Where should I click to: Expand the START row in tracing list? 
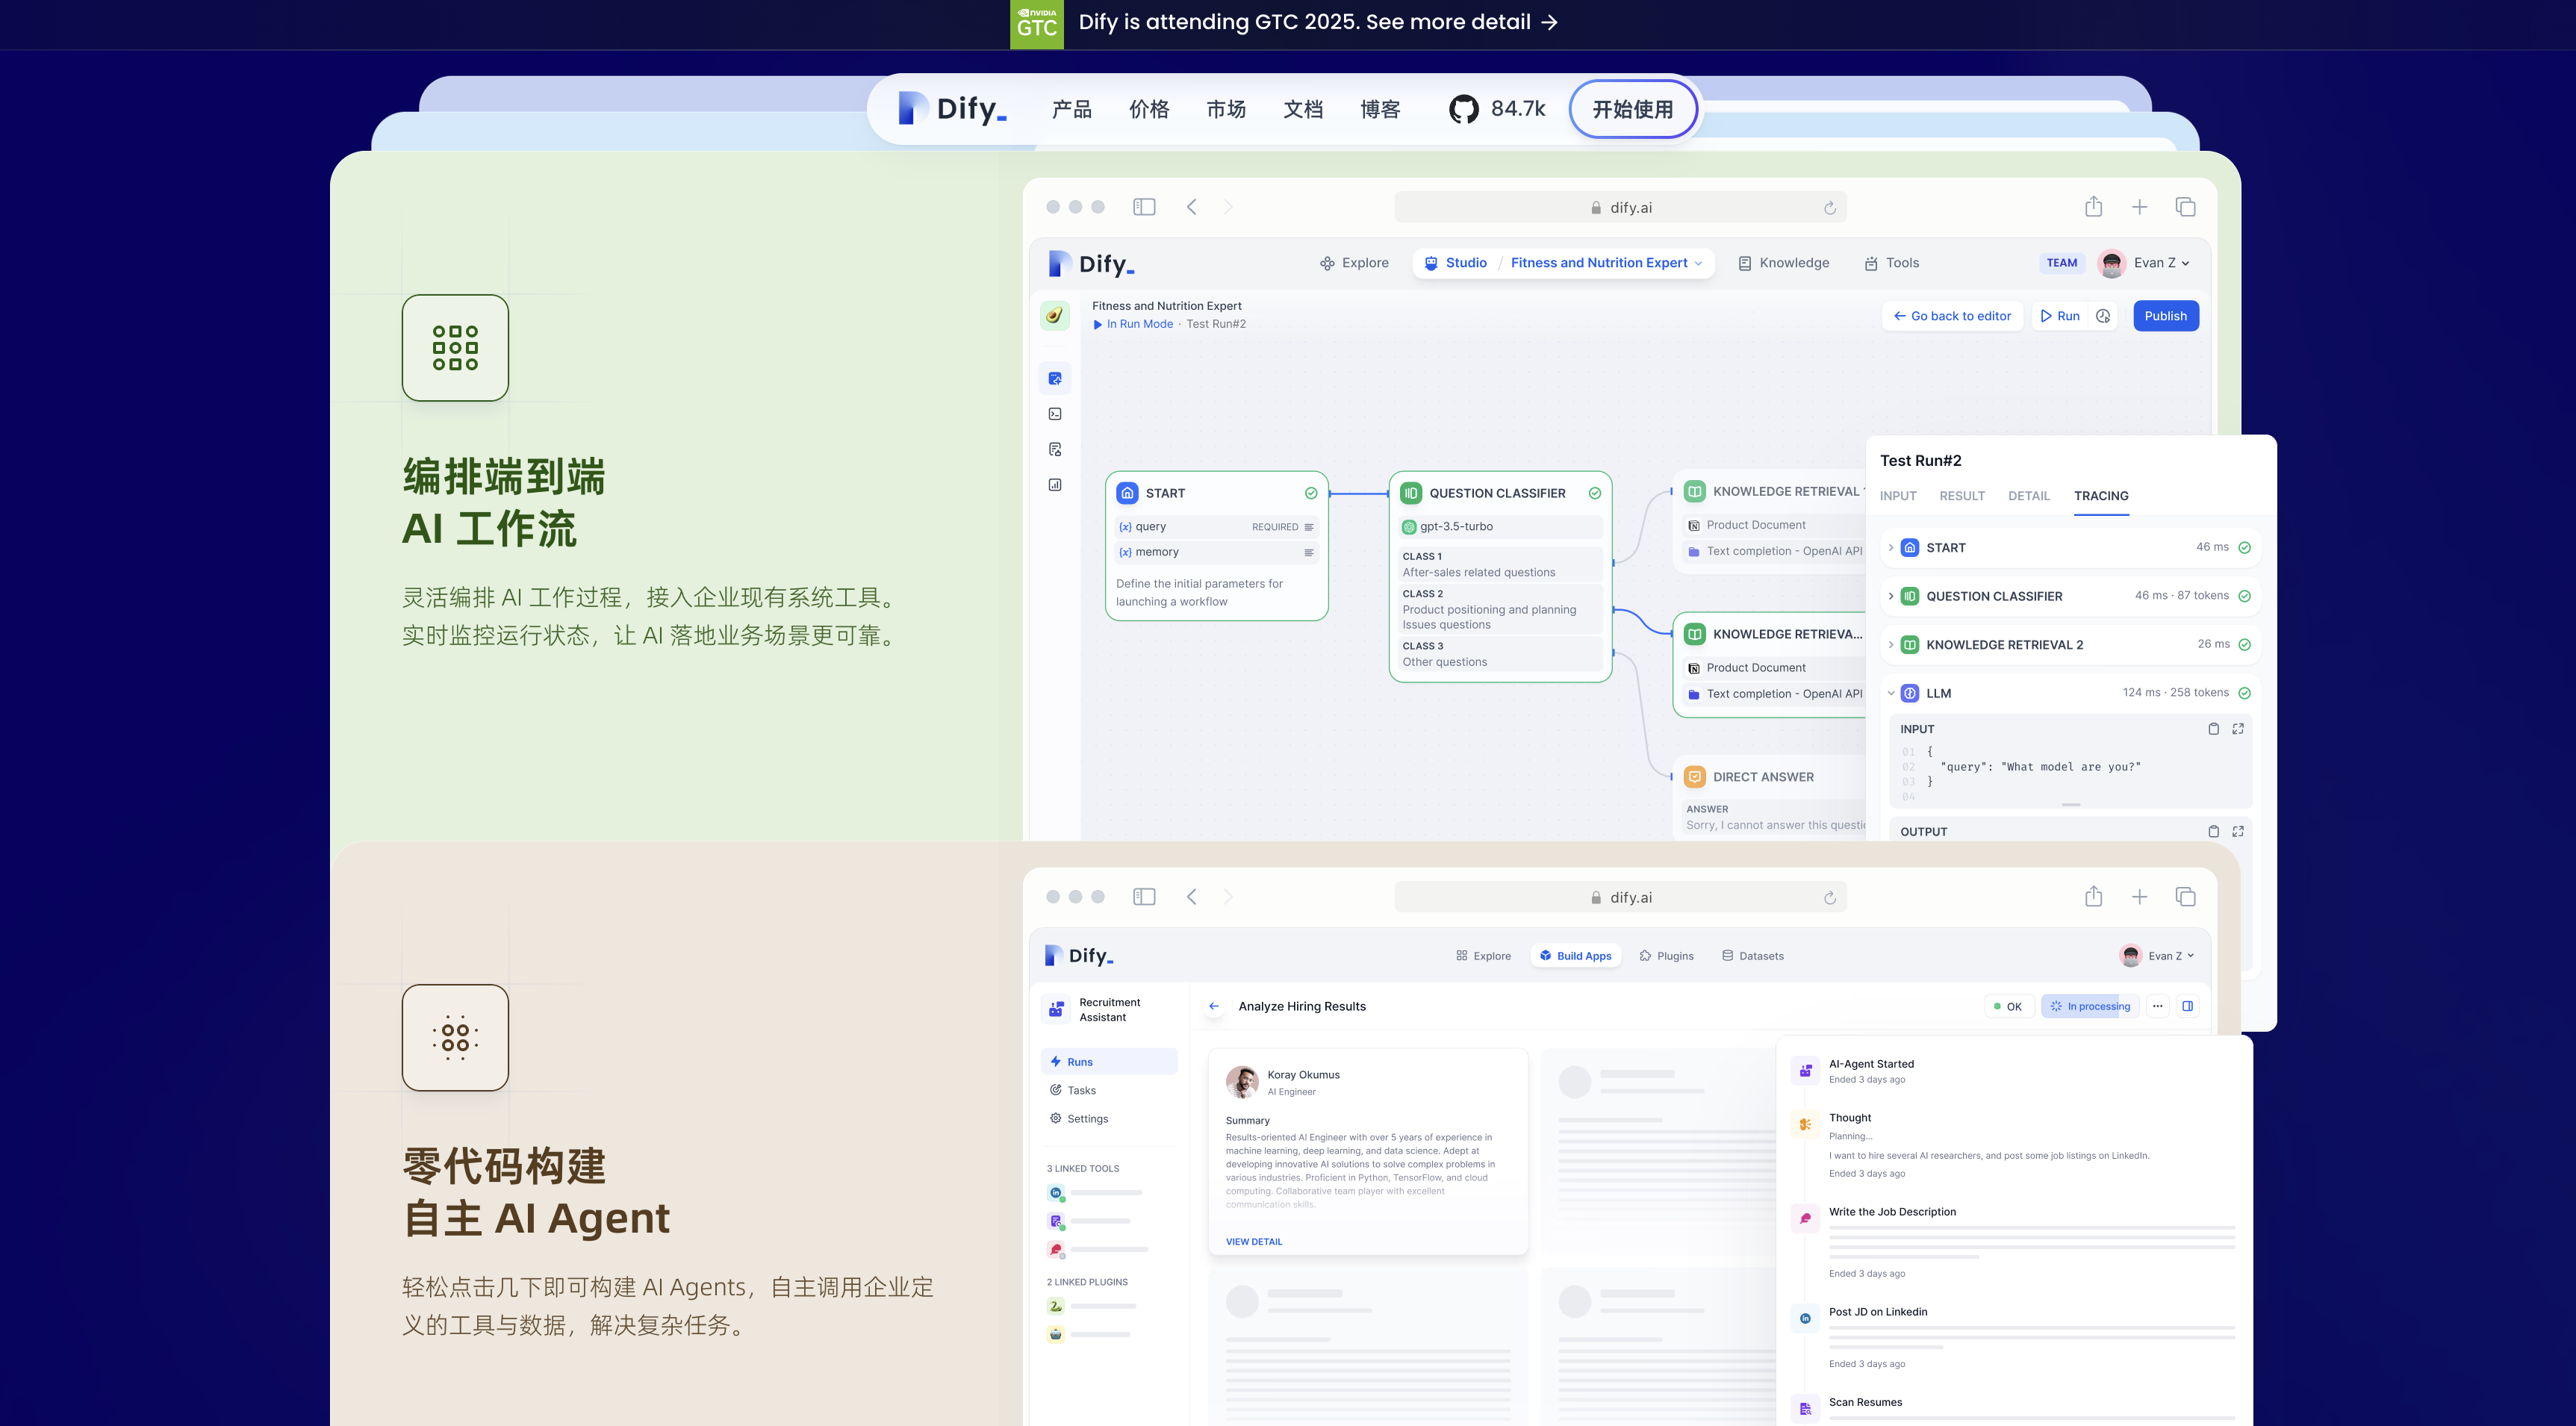click(1890, 547)
